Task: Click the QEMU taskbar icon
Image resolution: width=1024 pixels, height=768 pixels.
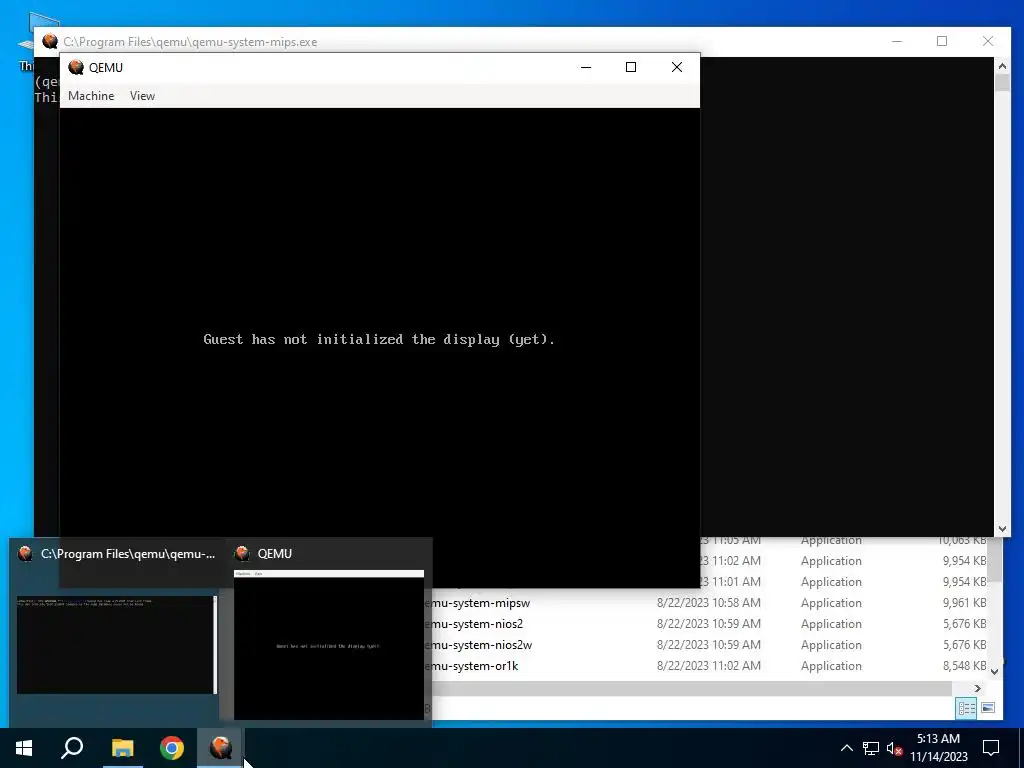Action: [221, 748]
